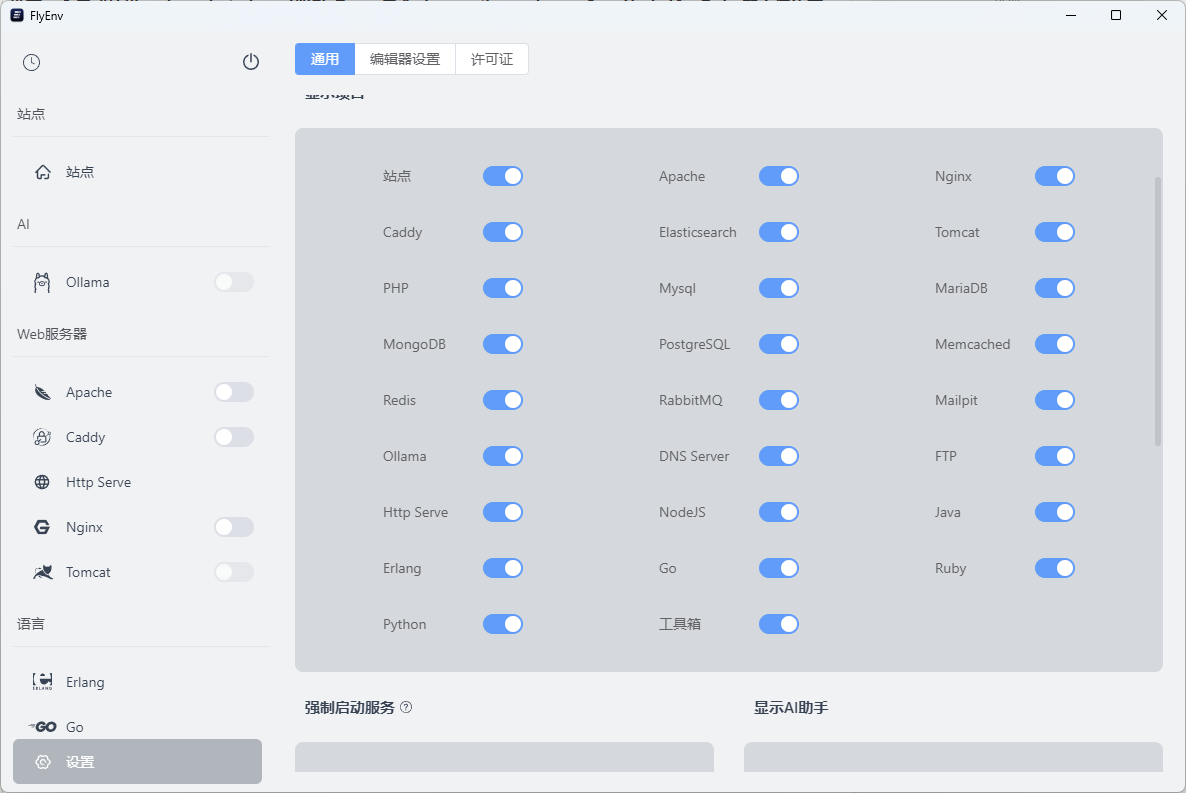Image resolution: width=1186 pixels, height=793 pixels.
Task: Switch off the RabbitMQ display toggle
Action: coord(779,400)
